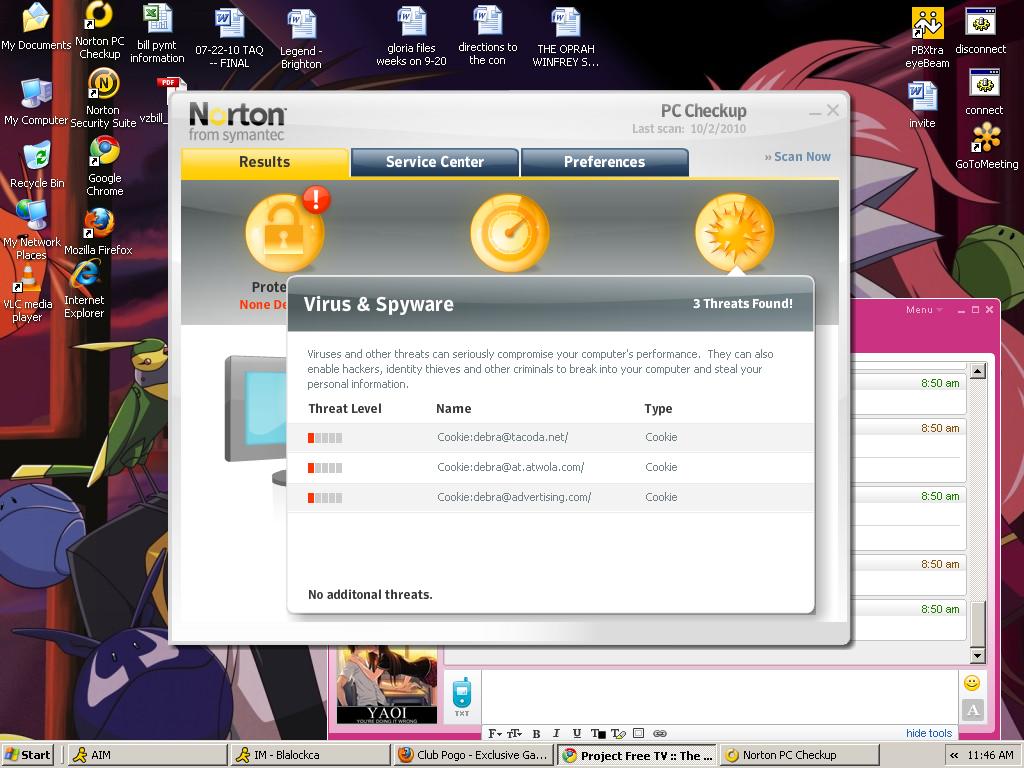1024x768 pixels.
Task: Click the Start button
Action: (x=28, y=755)
